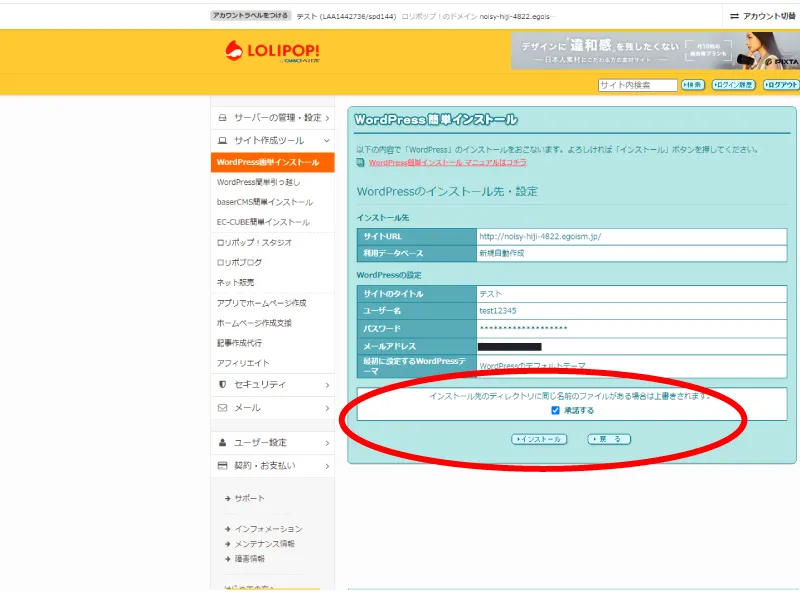The width and height of the screenshot is (800, 600).
Task: Click the パスワード row label
Action: point(382,329)
